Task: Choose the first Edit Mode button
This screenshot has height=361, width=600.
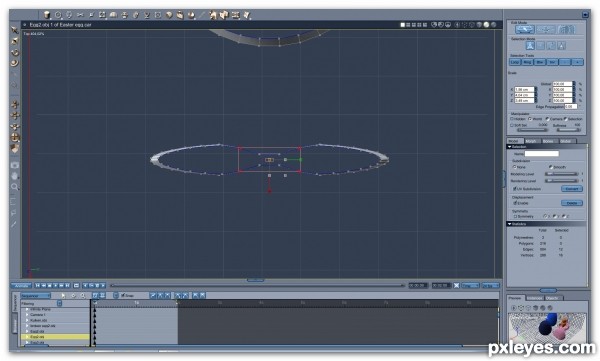Action: click(x=525, y=29)
